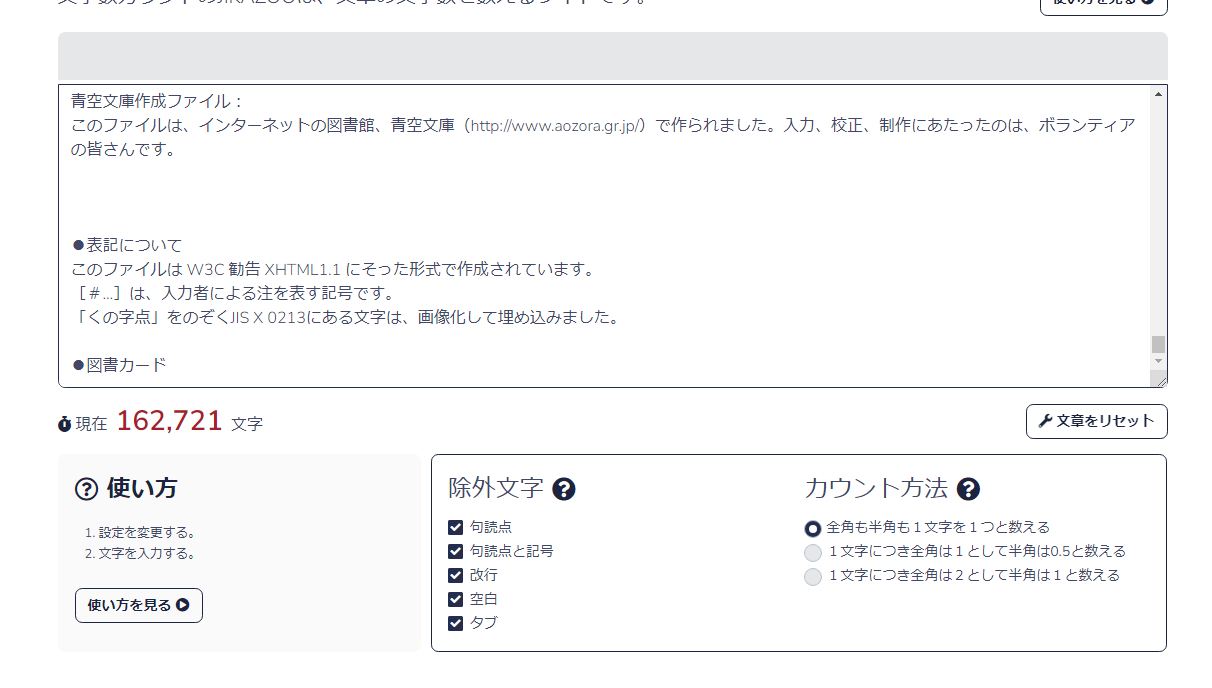The width and height of the screenshot is (1212, 688).
Task: Open the usage guide via bottom 使い方を見る button
Action: [138, 605]
